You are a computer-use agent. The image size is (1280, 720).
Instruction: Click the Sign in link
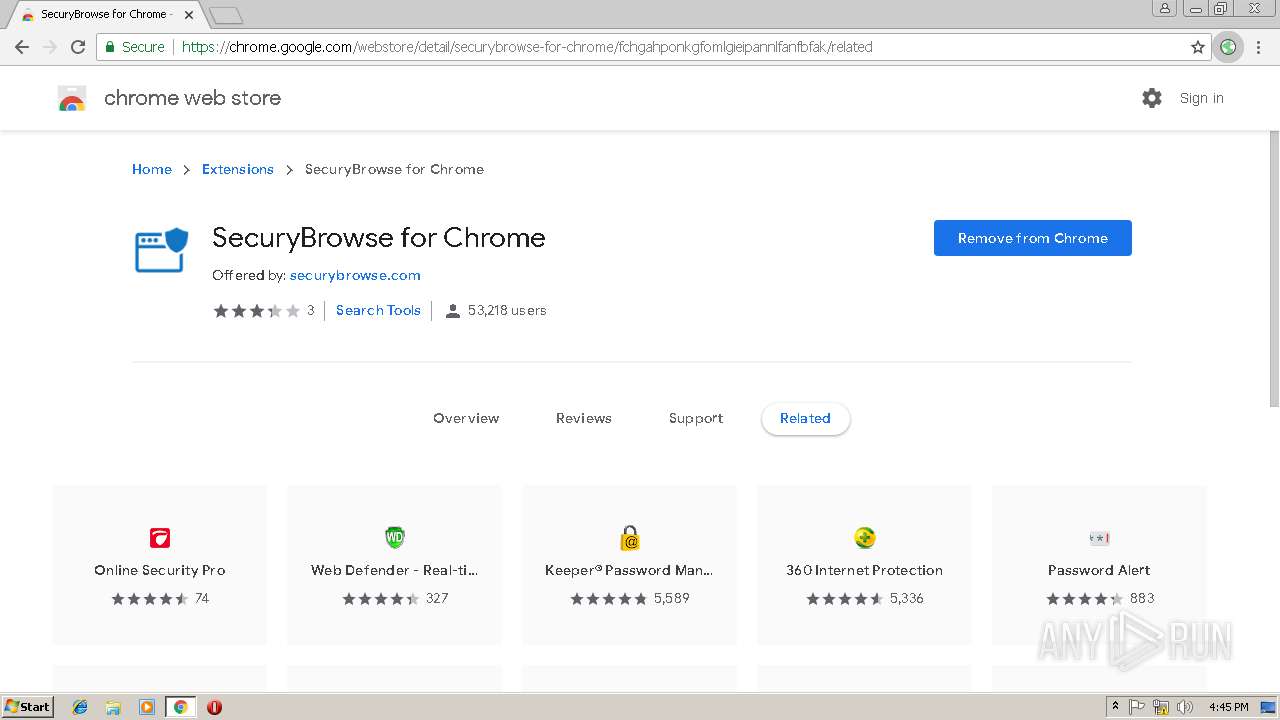pos(1202,98)
